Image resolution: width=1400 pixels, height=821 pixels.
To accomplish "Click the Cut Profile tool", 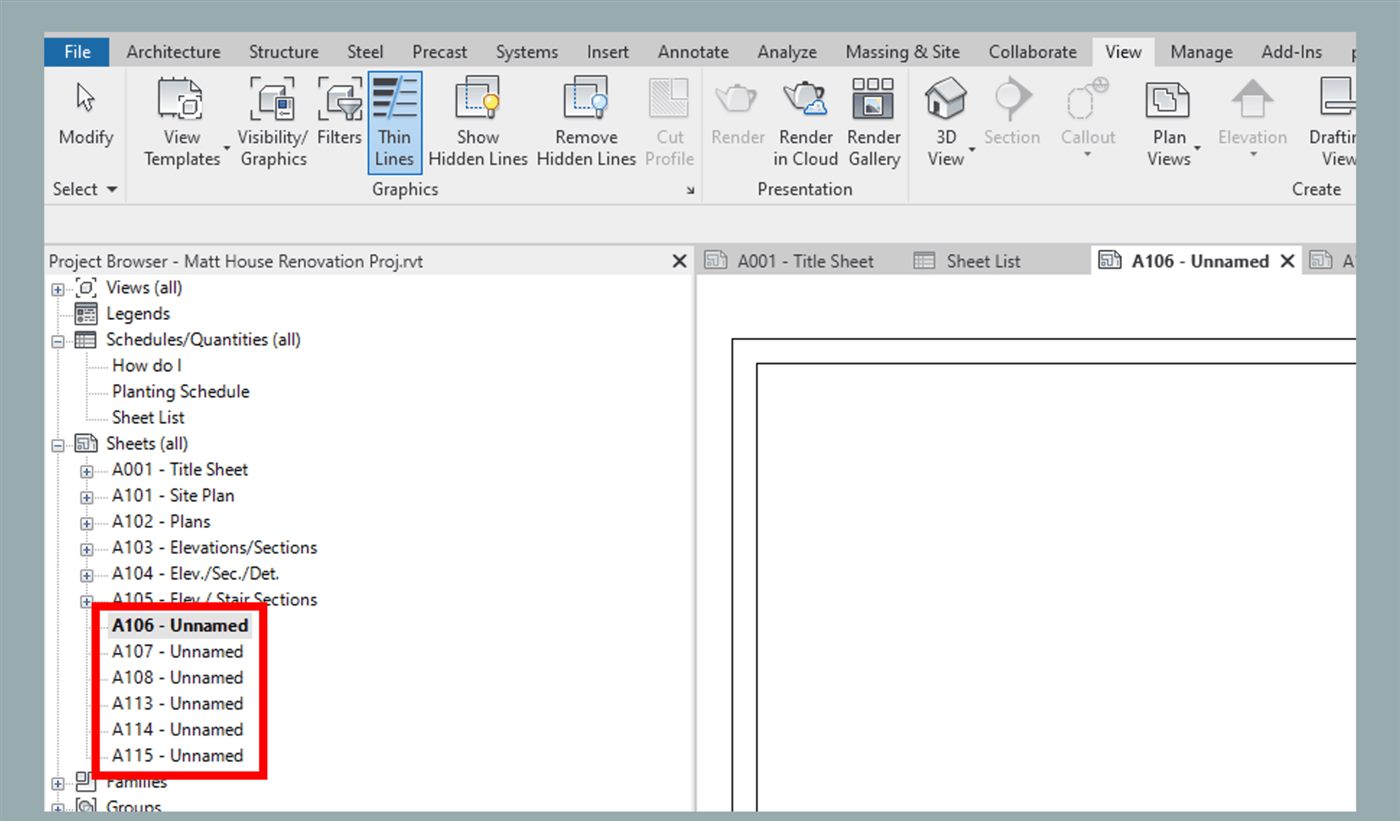I will tap(669, 123).
